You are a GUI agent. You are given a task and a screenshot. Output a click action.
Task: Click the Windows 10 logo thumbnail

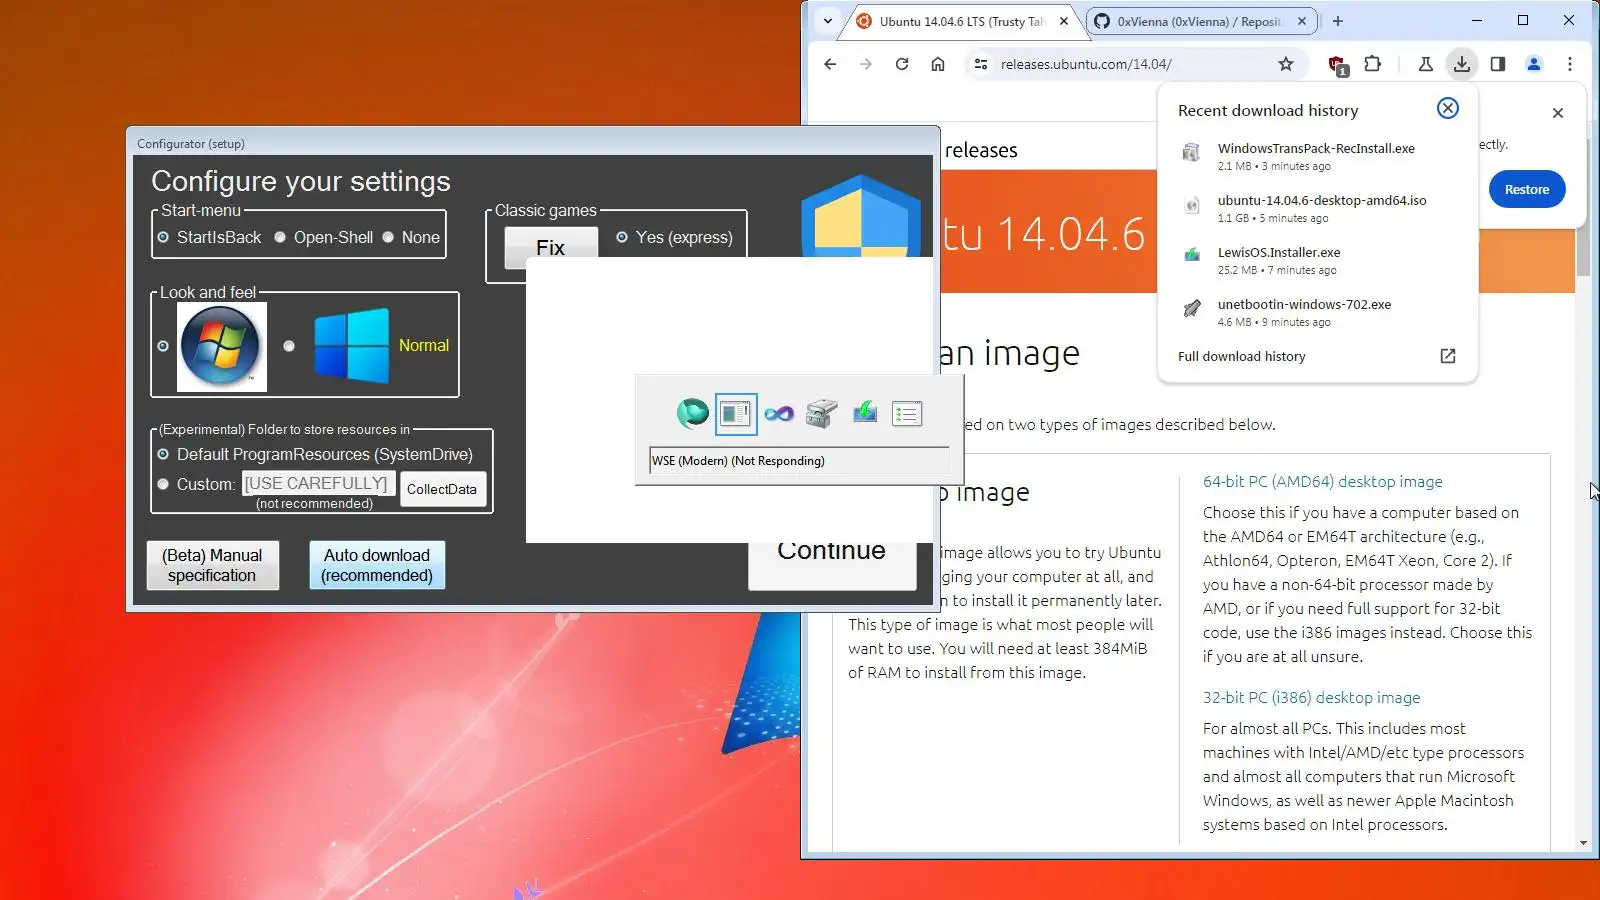pos(351,346)
